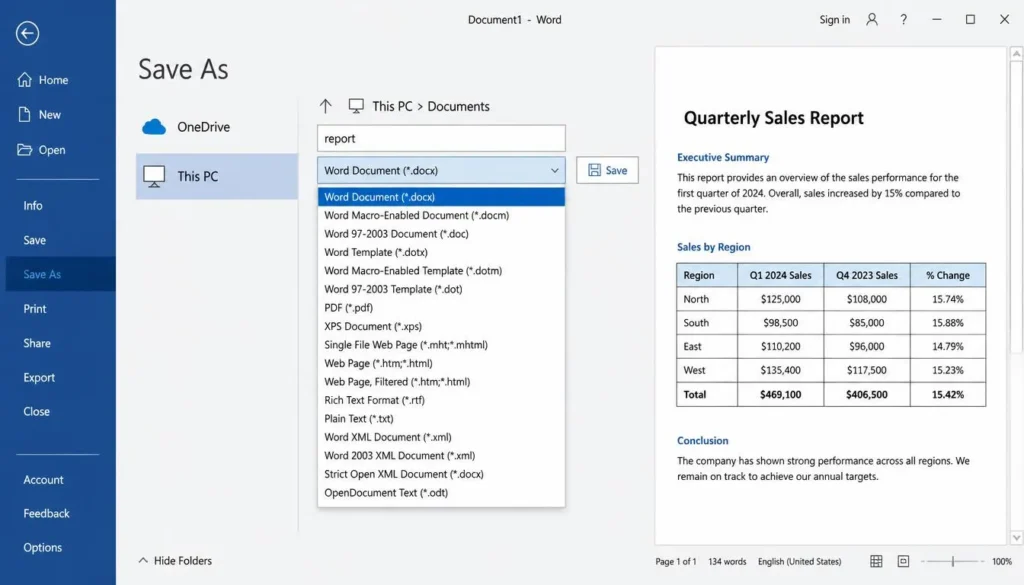Click the 100% zoom level
Image resolution: width=1024 pixels, height=585 pixels.
tap(1002, 561)
